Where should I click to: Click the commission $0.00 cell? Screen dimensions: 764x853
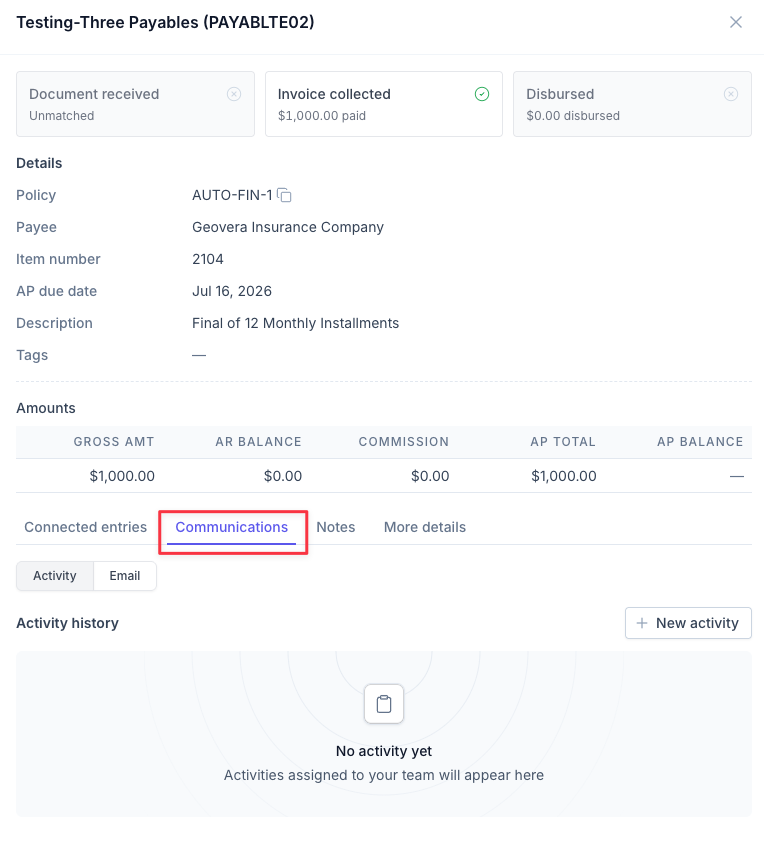430,476
